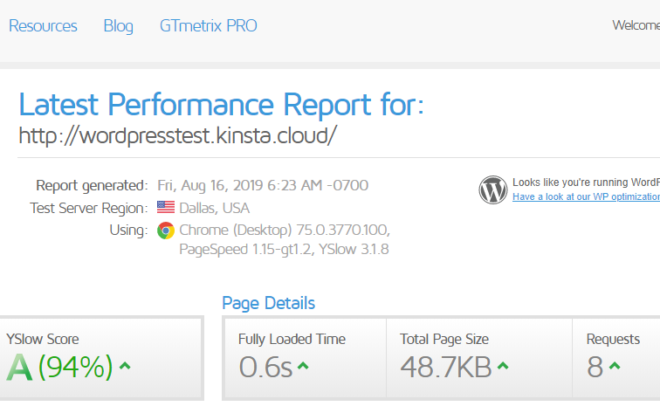Click the Using label

click(x=128, y=230)
